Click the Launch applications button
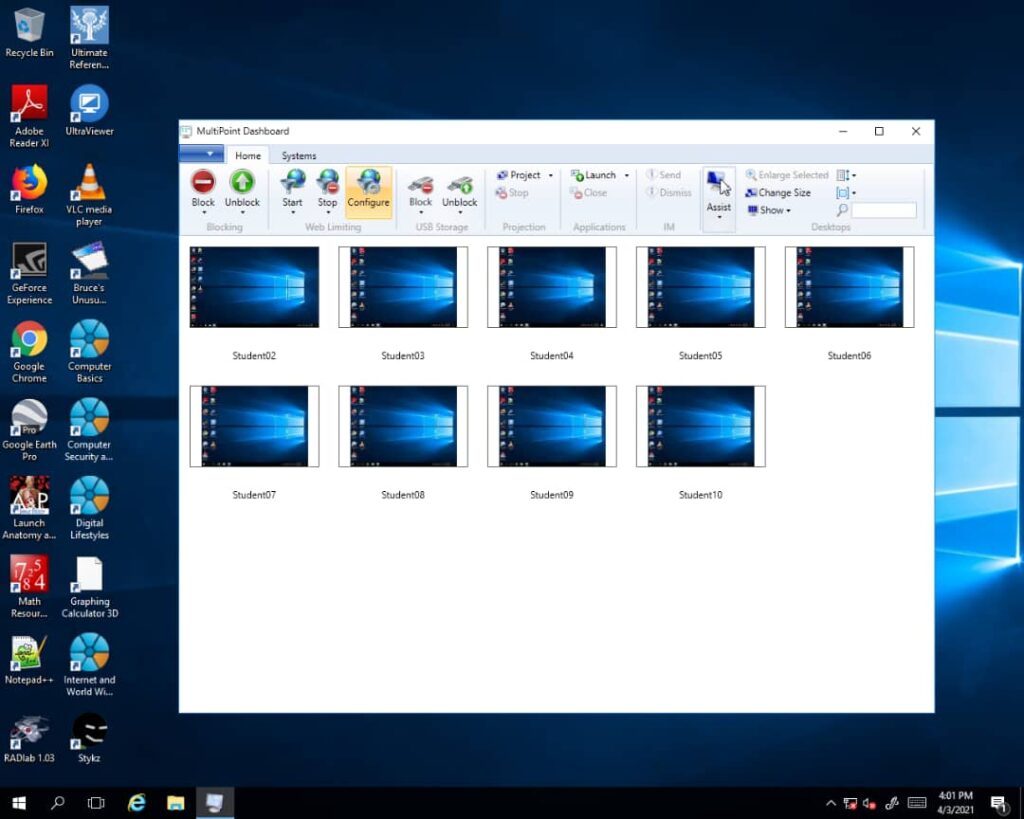 593,175
